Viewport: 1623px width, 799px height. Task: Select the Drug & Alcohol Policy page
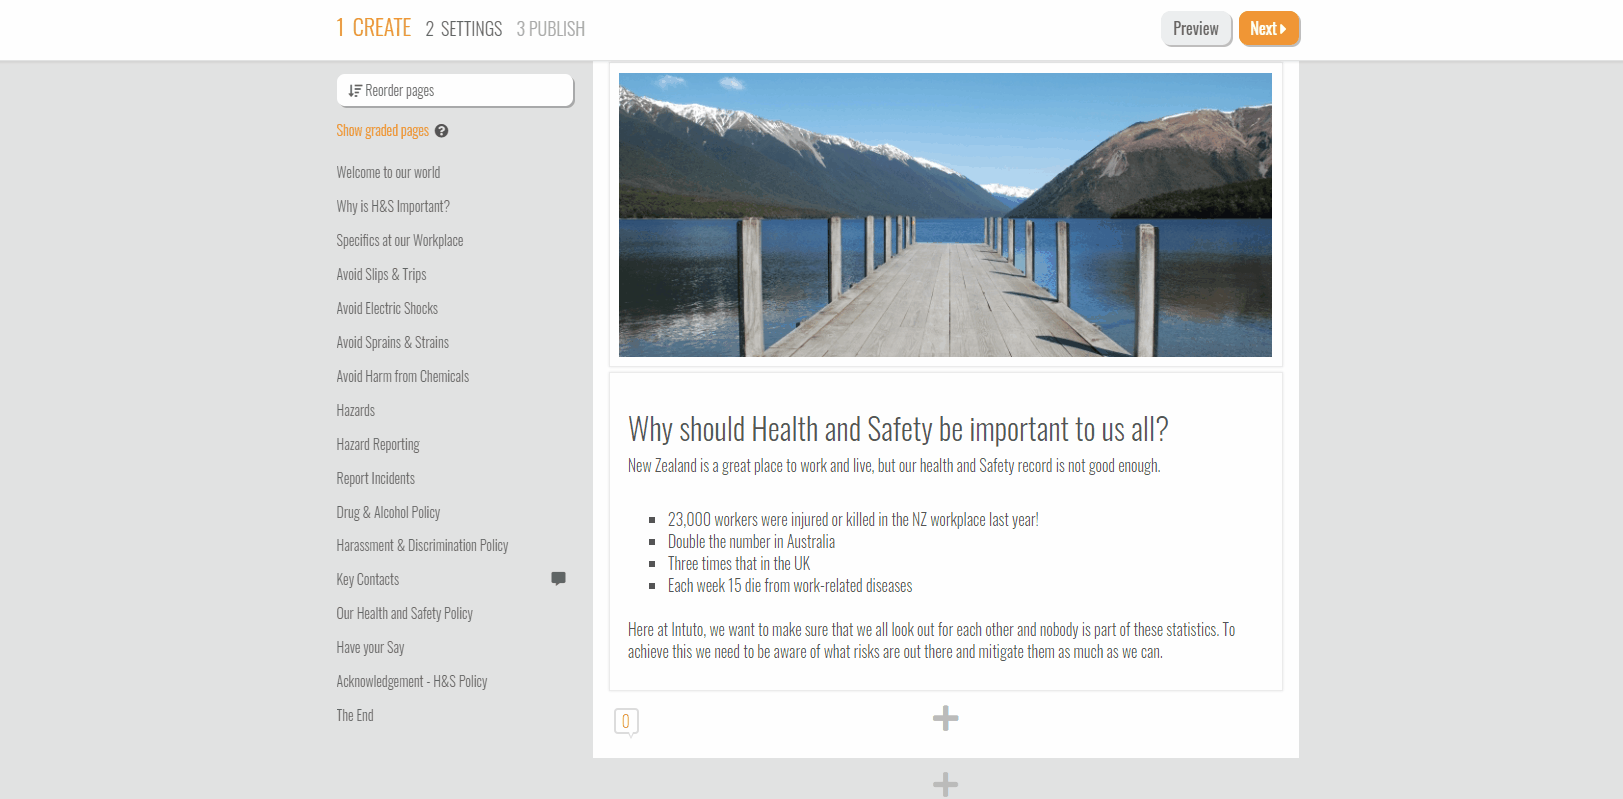[388, 513]
